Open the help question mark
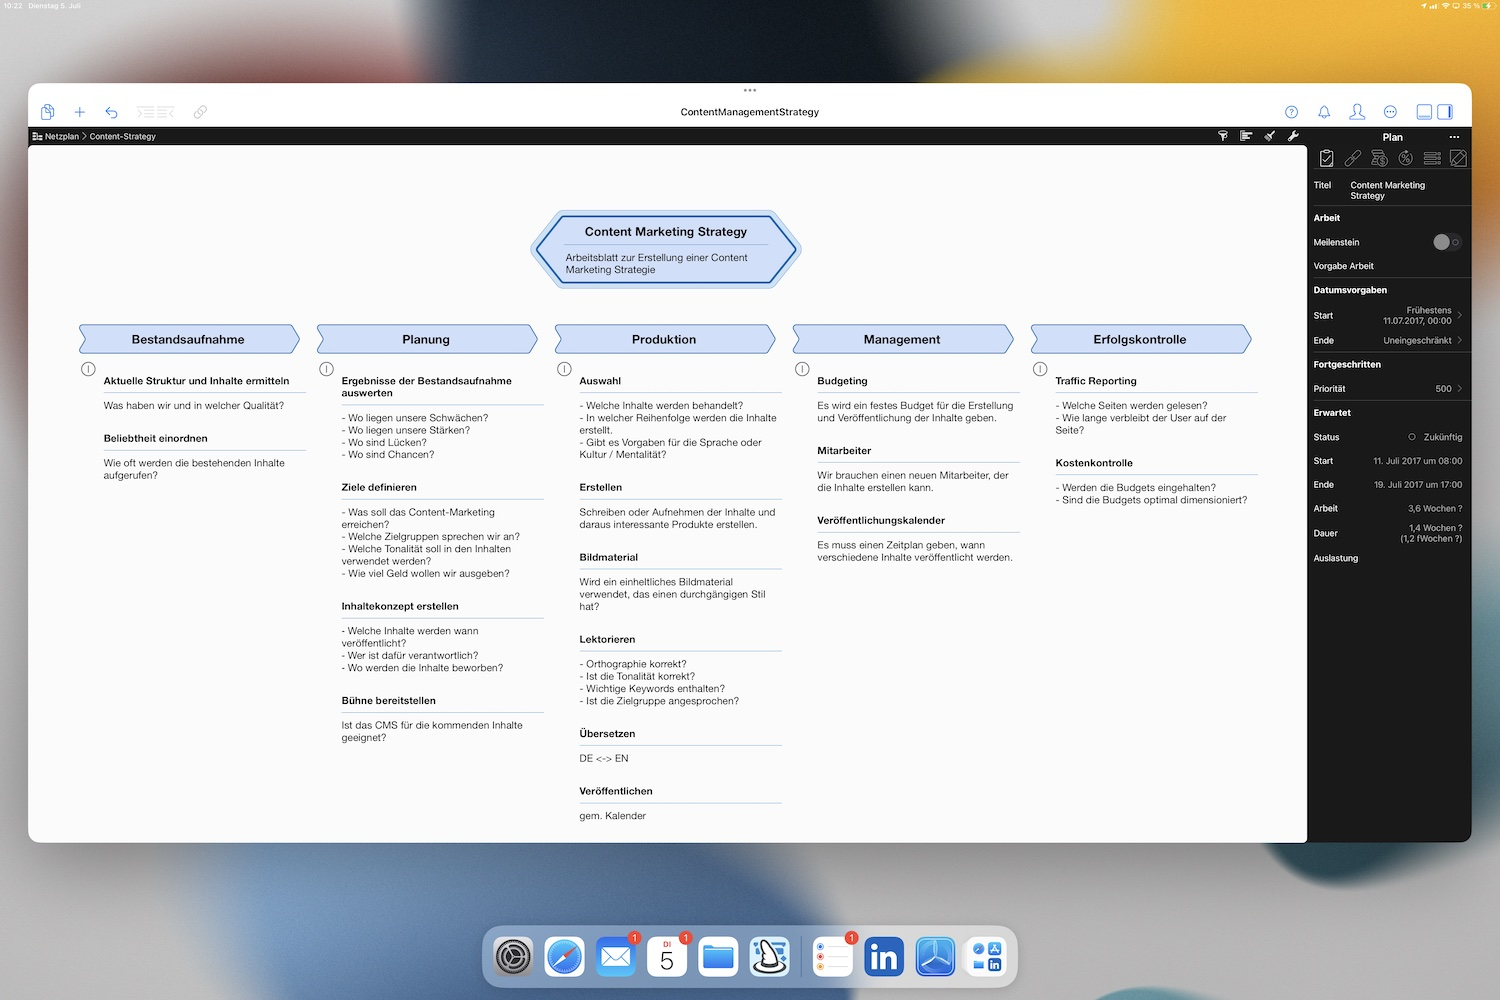The width and height of the screenshot is (1500, 1000). (1291, 112)
